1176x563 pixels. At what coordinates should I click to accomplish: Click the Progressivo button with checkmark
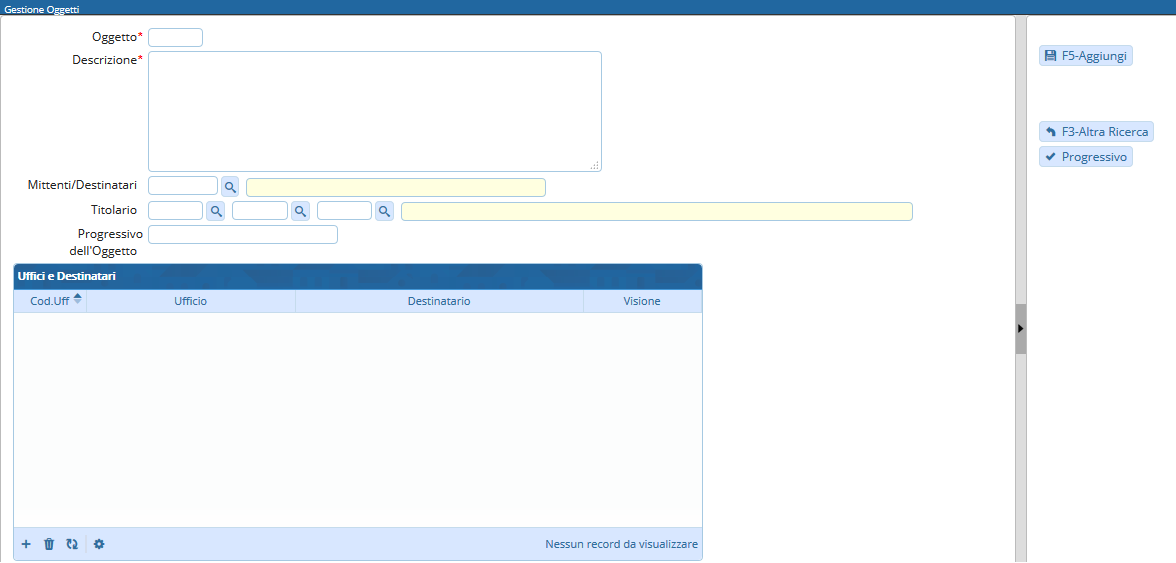(x=1085, y=157)
